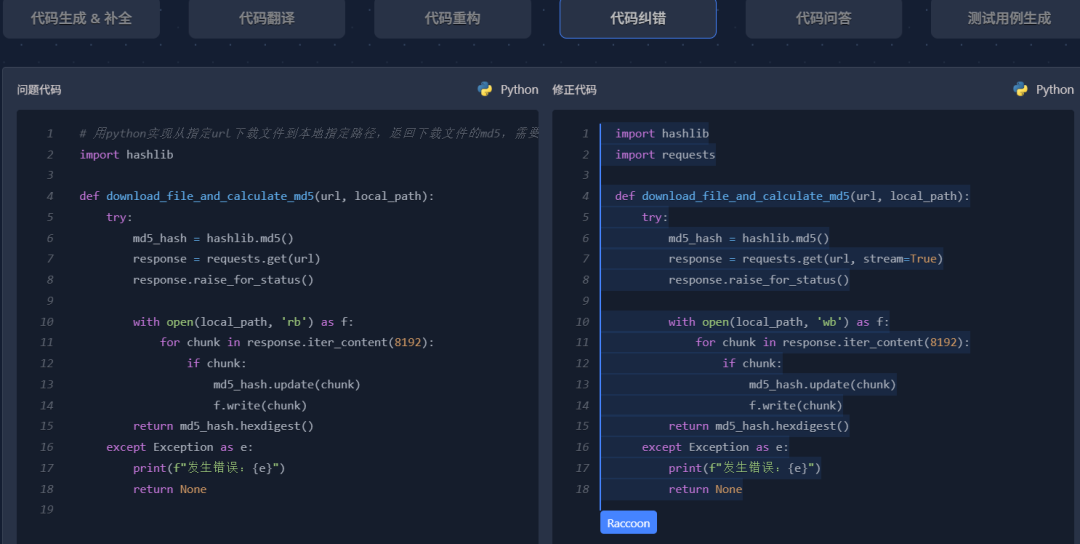The height and width of the screenshot is (544, 1080).
Task: Click the Python logo icon in 修正代码 panel
Action: click(1020, 90)
